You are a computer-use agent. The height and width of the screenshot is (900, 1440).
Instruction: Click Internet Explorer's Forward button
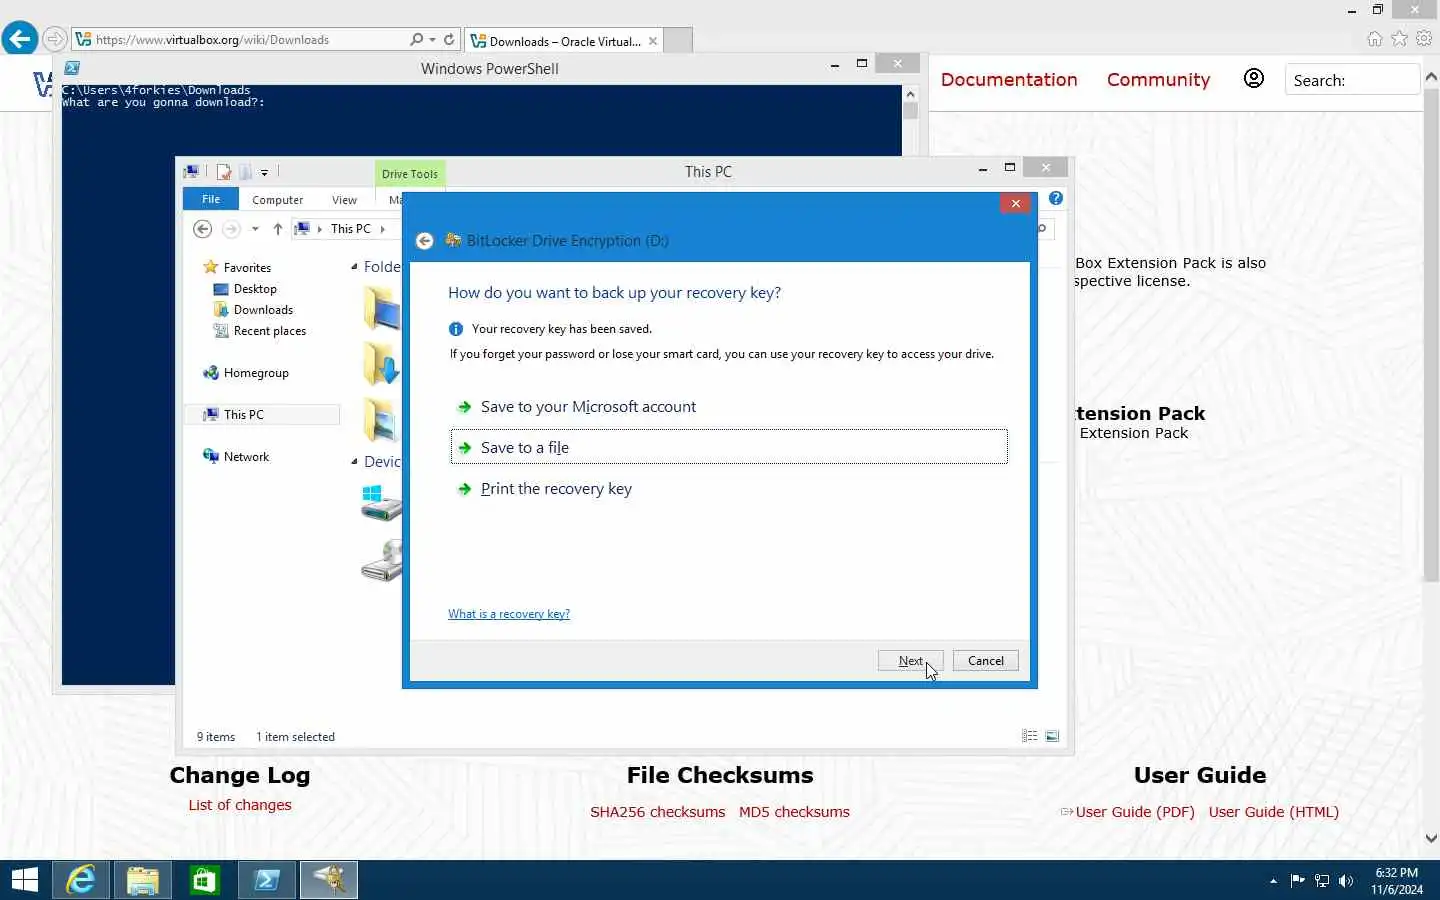pos(55,40)
